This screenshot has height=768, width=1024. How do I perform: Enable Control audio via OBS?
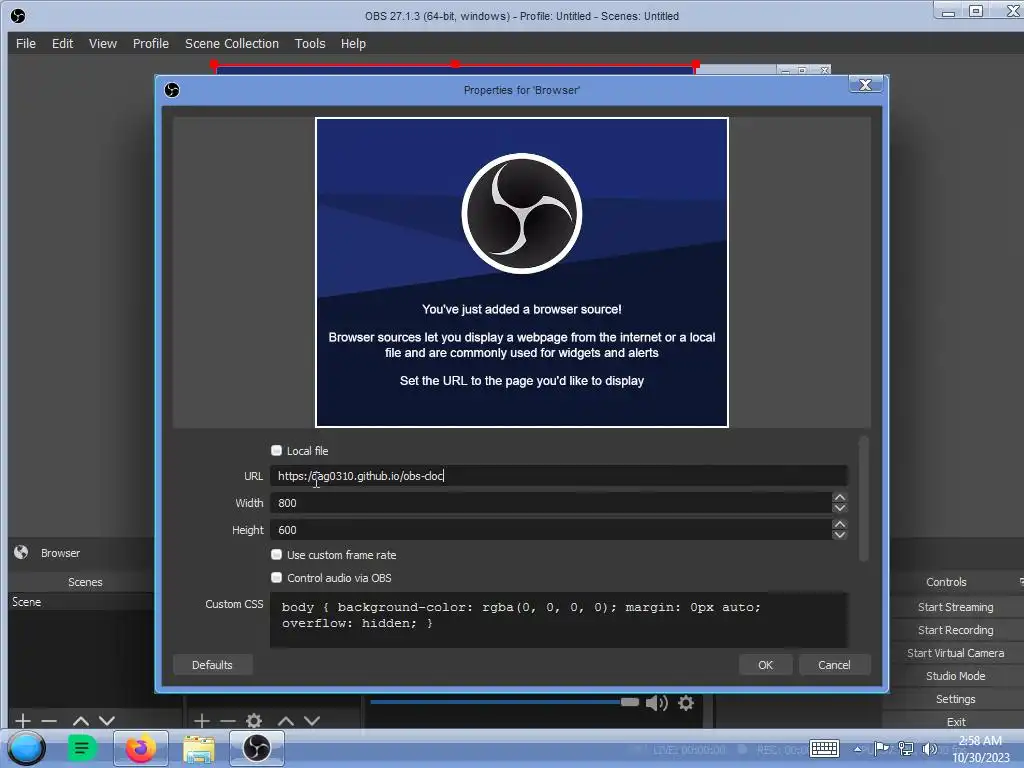click(x=276, y=577)
